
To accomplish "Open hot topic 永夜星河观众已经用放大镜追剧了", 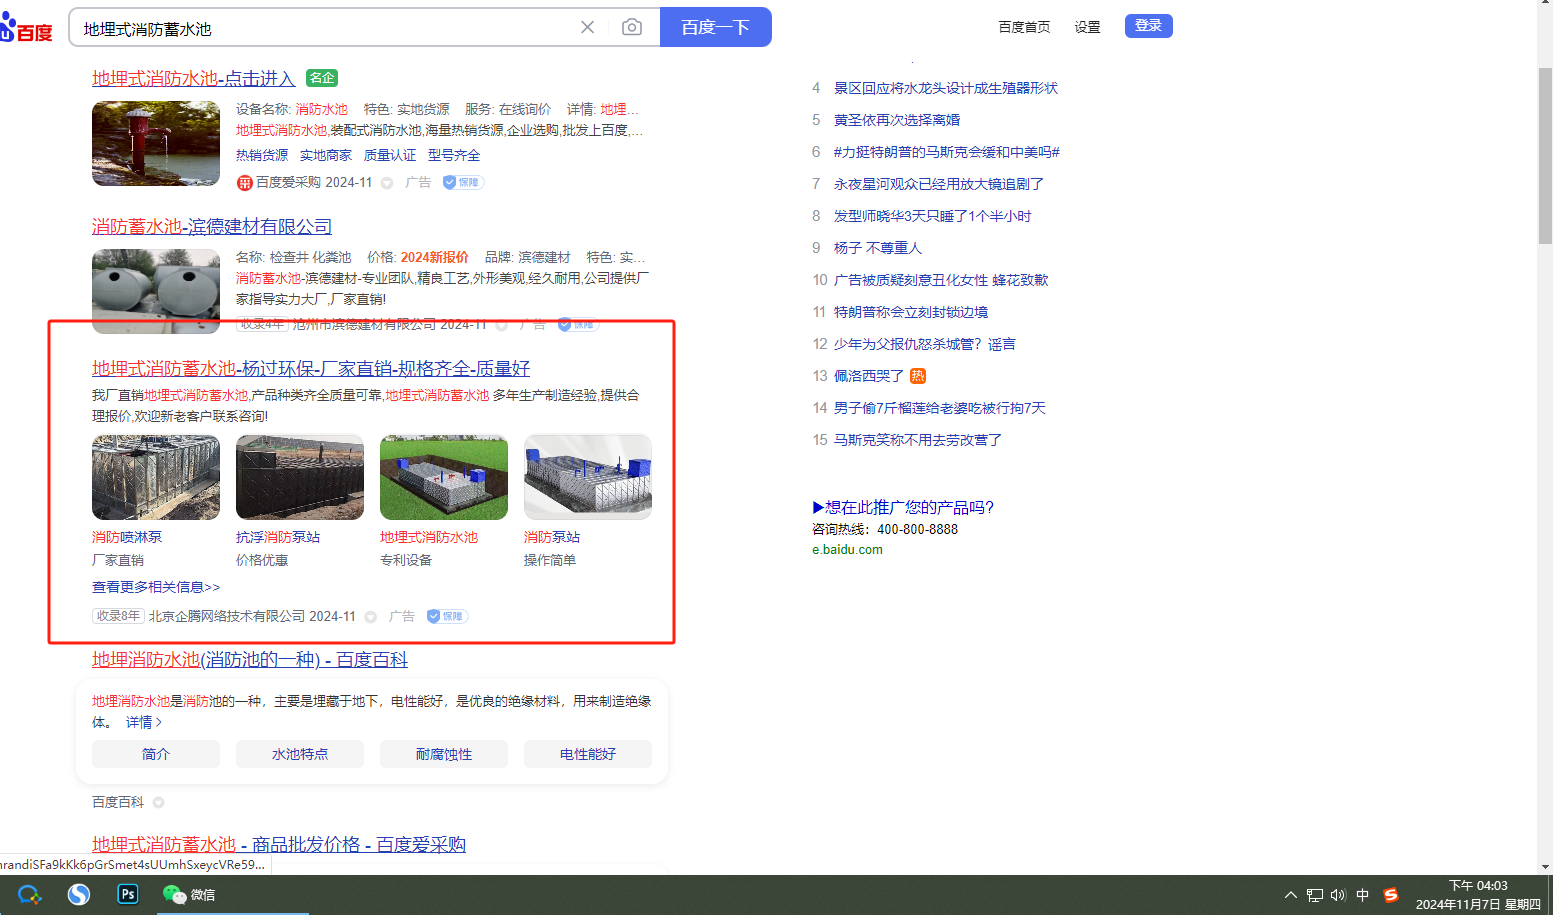I will (x=939, y=184).
